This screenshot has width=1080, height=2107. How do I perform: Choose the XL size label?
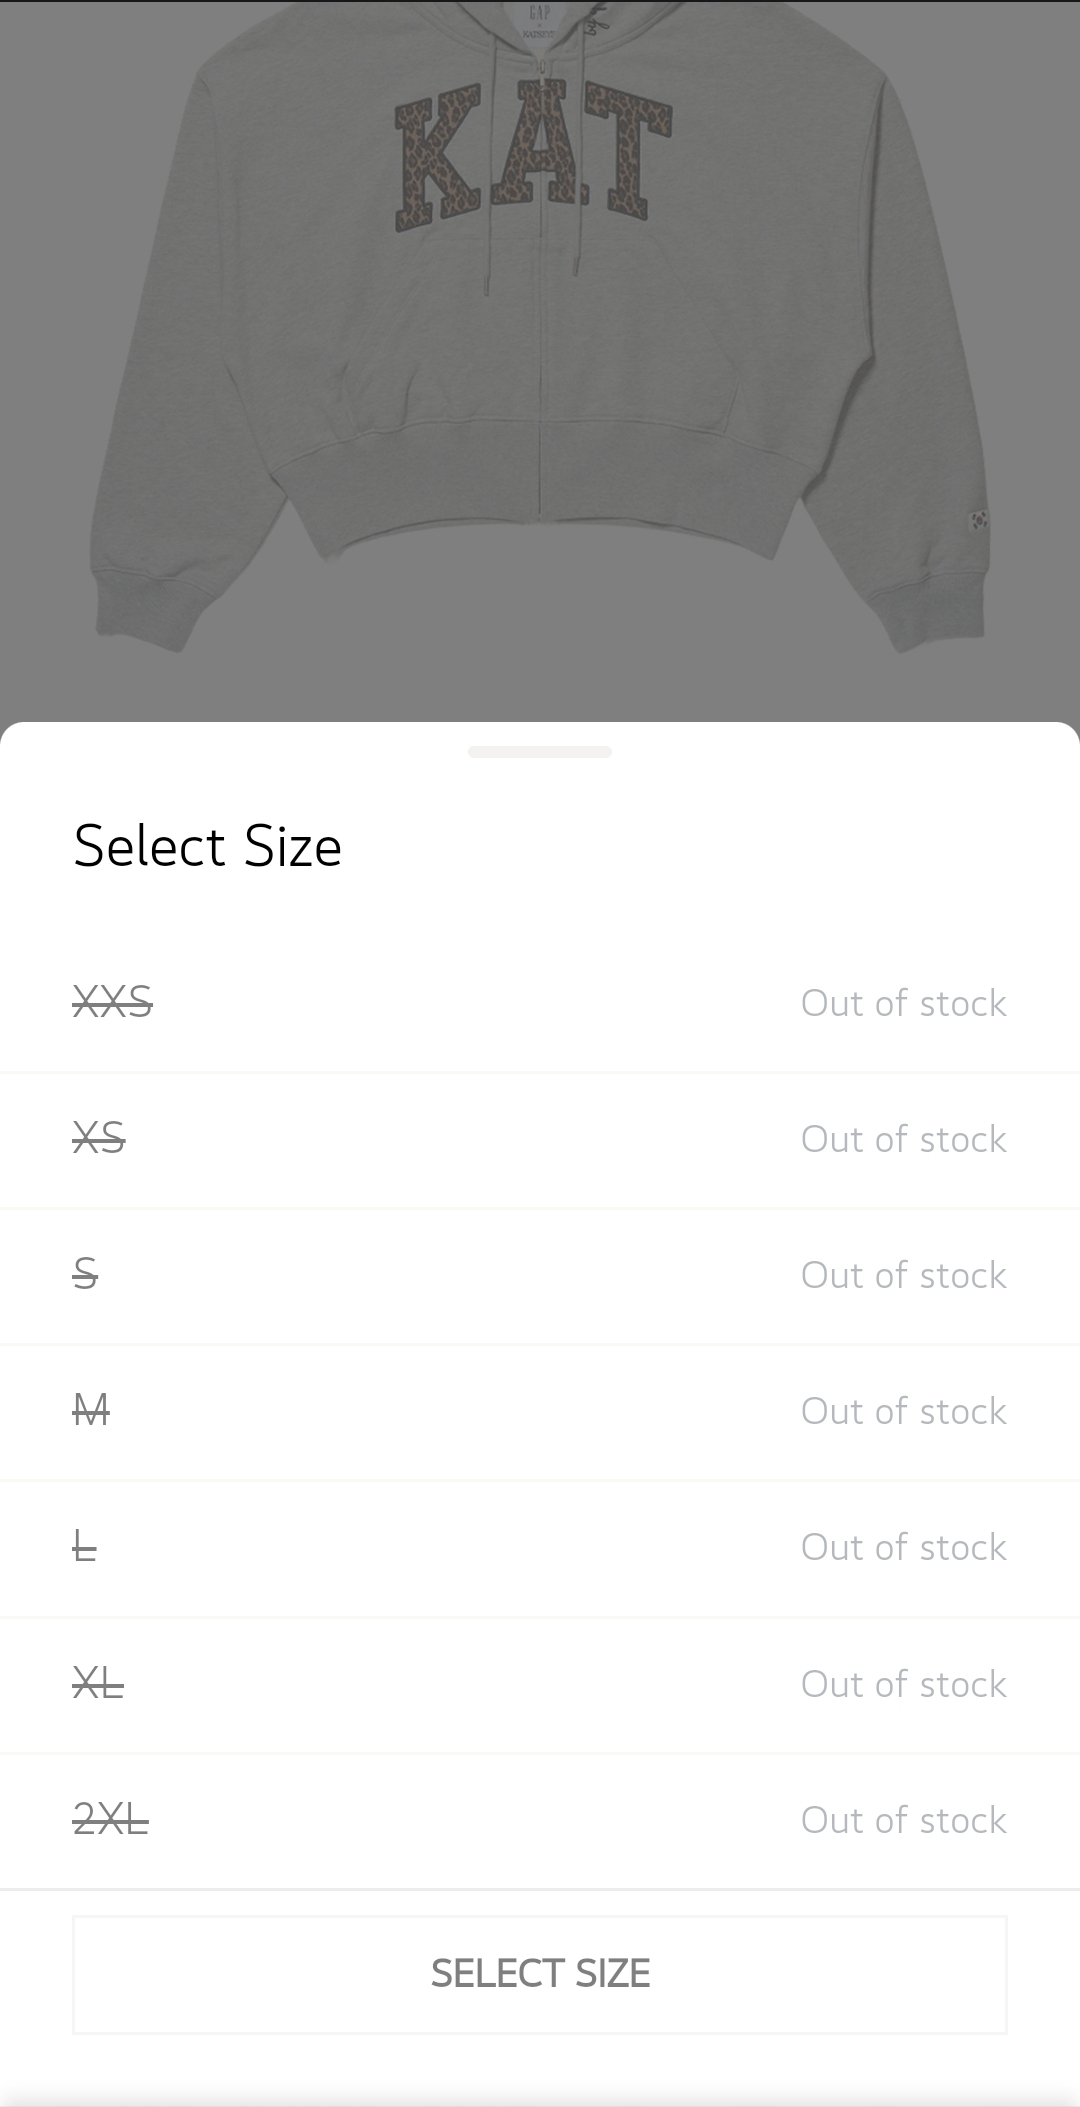99,1683
